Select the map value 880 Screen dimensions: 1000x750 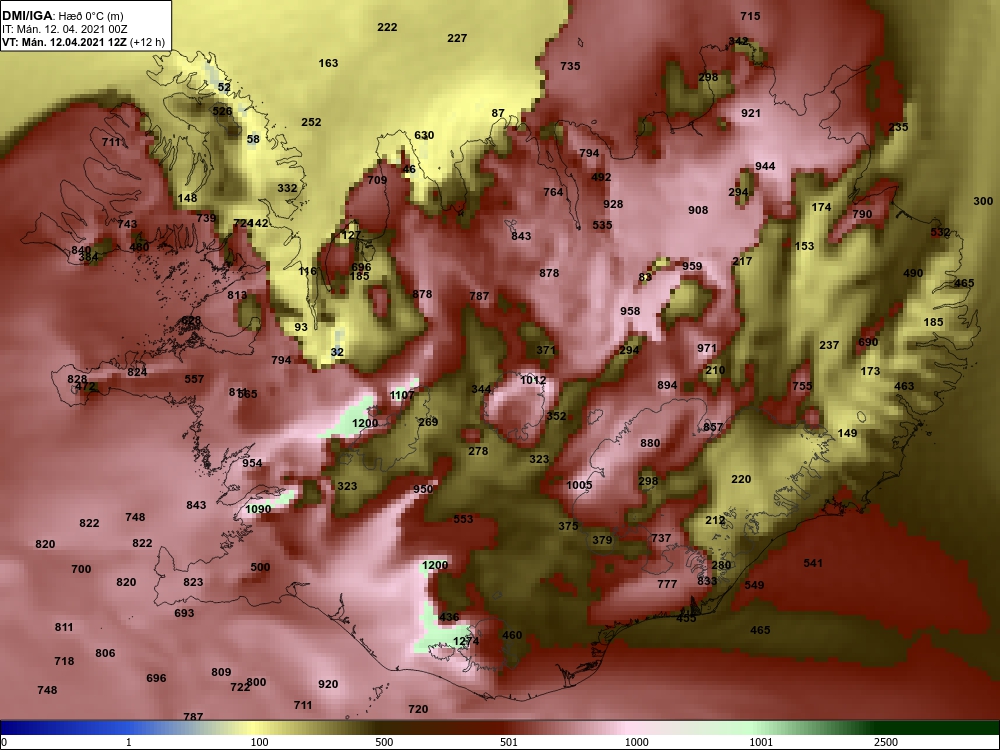pyautogui.click(x=650, y=443)
